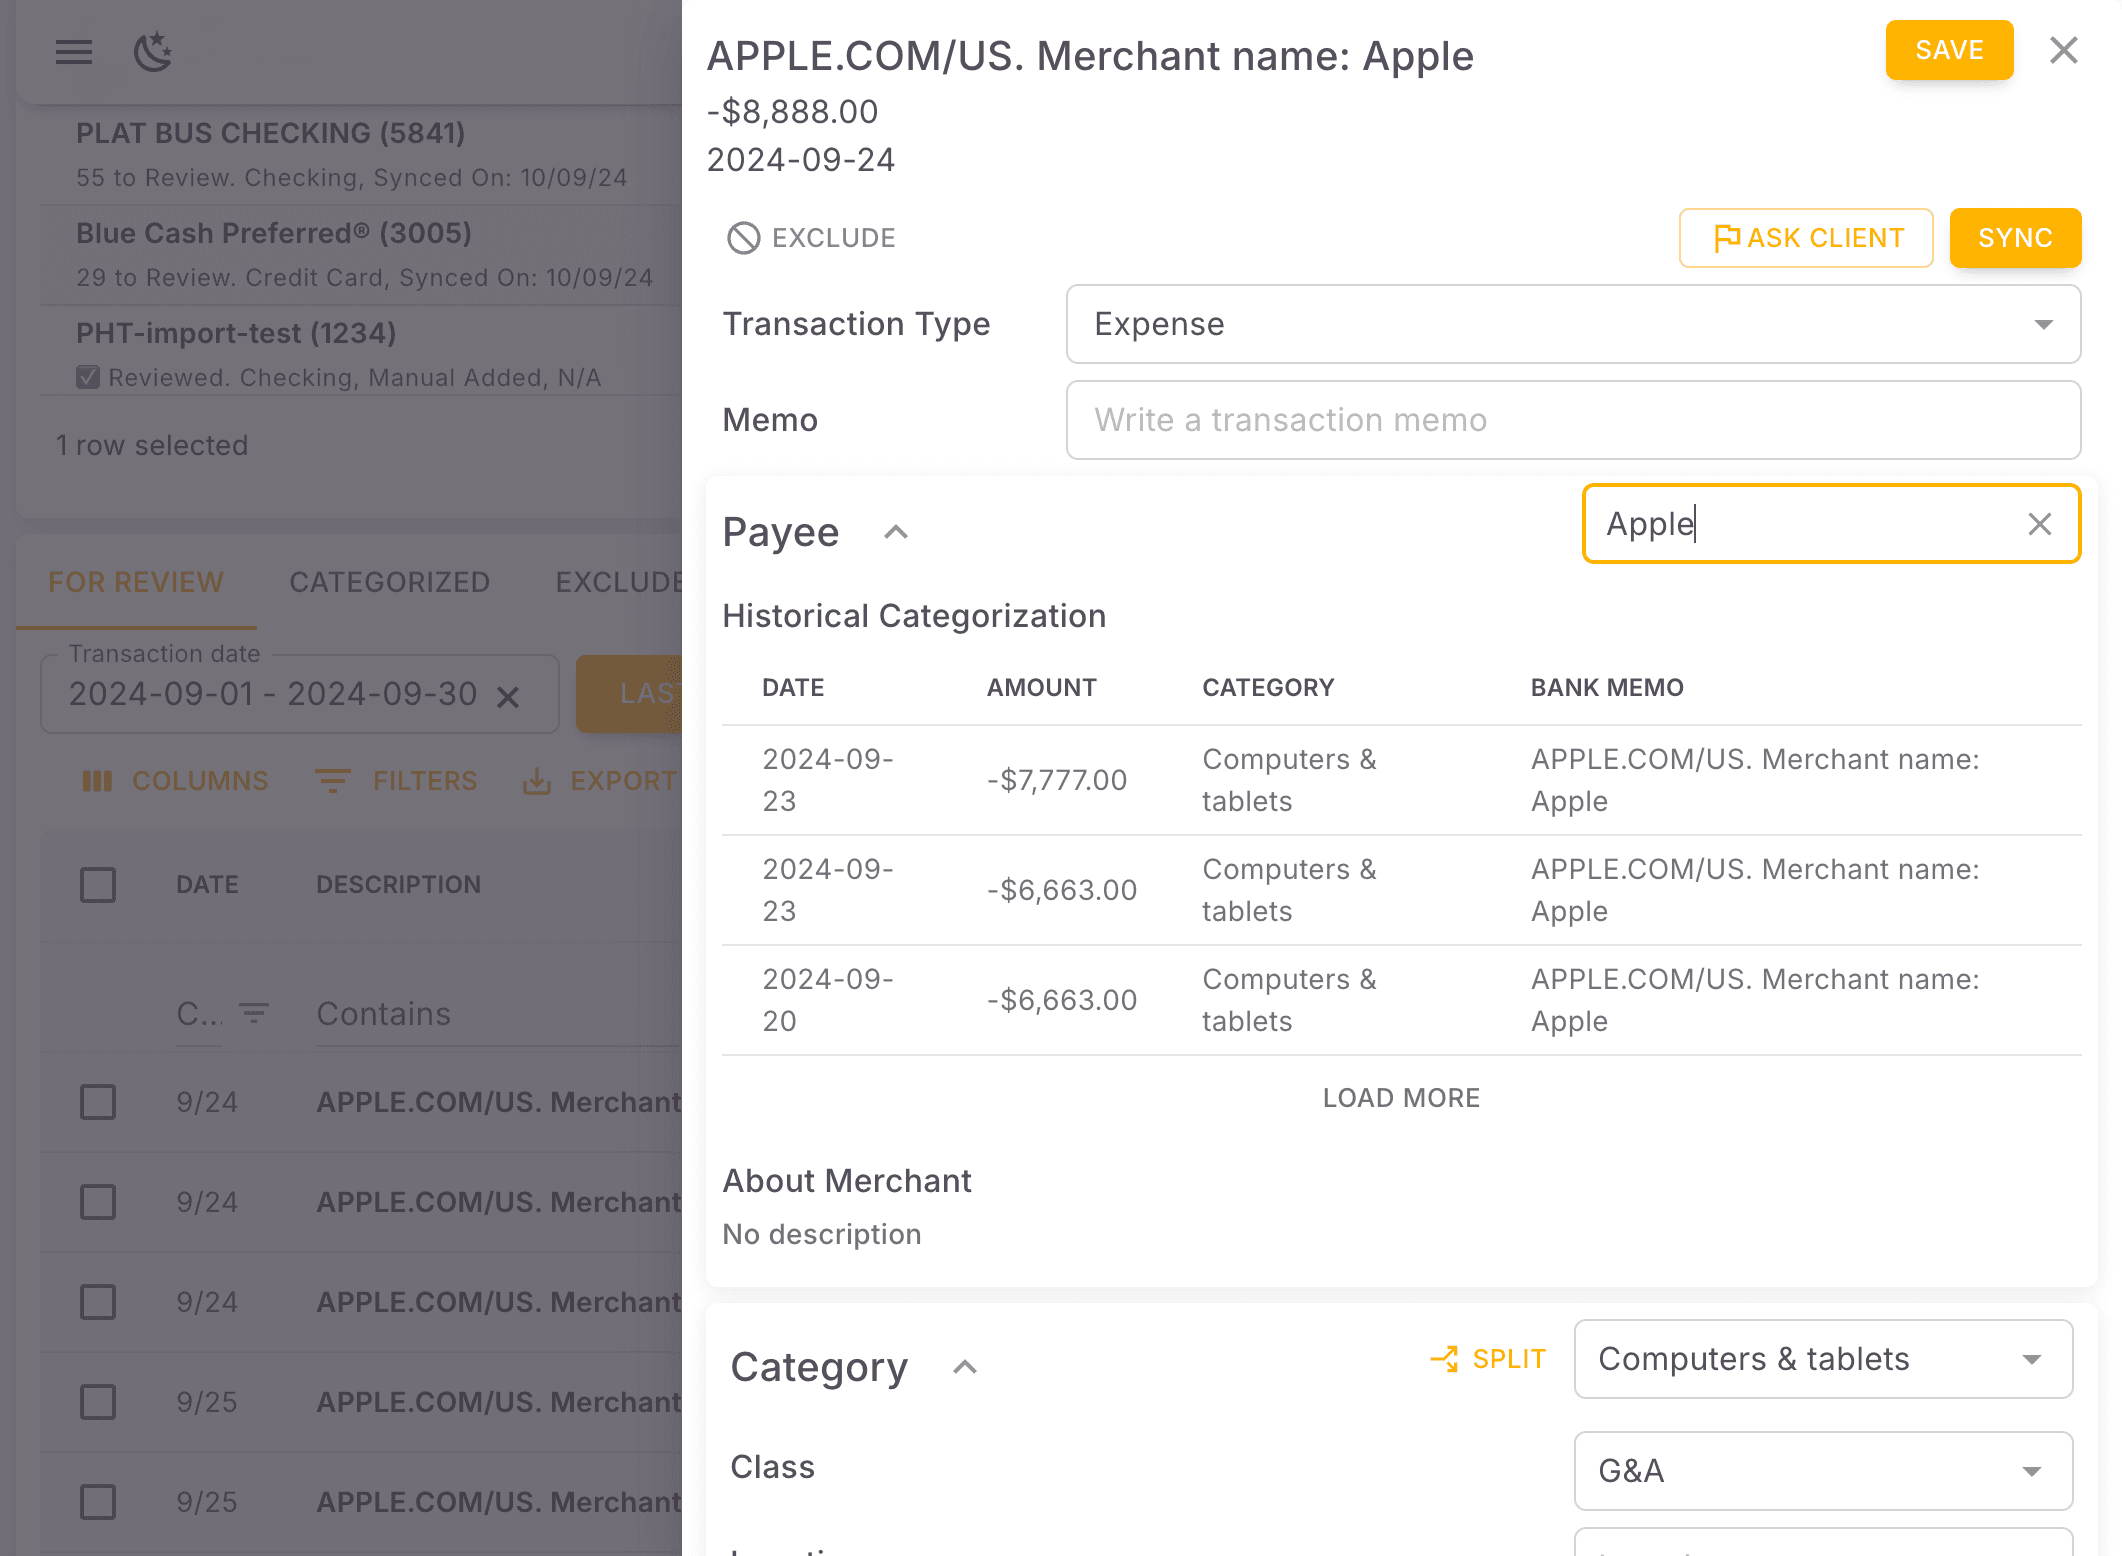Image resolution: width=2122 pixels, height=1556 pixels.
Task: Toggle dark mode with the moon icon
Action: click(x=152, y=52)
